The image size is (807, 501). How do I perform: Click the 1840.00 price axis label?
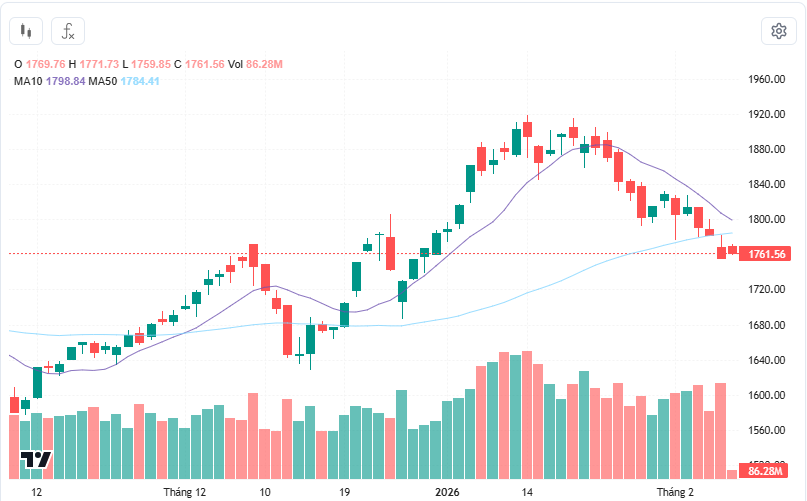pyautogui.click(x=767, y=184)
